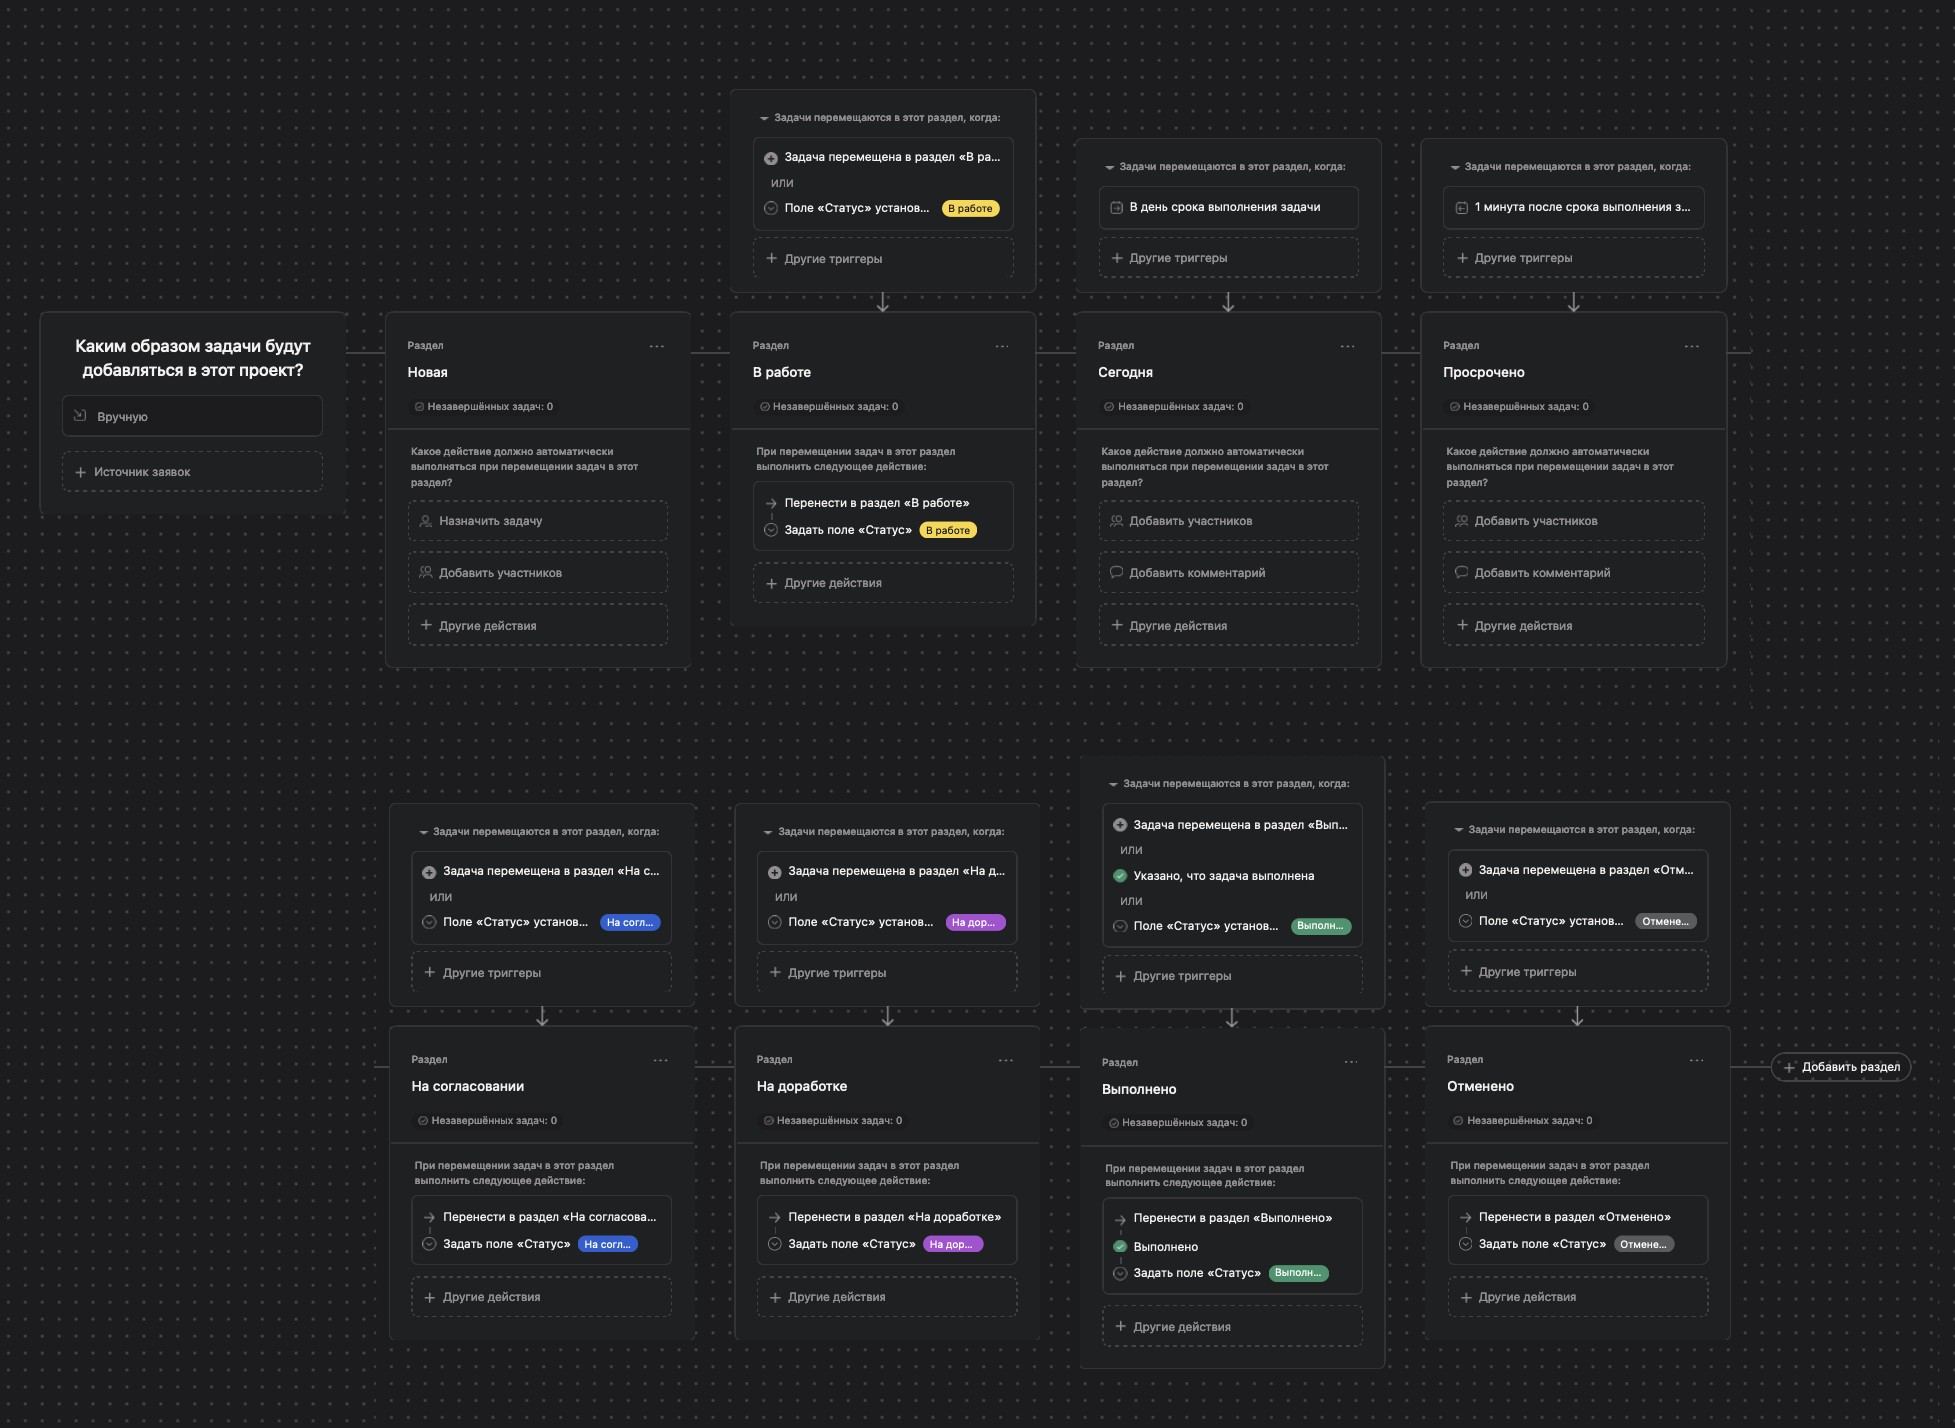
Task: Click person icon next to «Назначить задачу»
Action: [426, 521]
